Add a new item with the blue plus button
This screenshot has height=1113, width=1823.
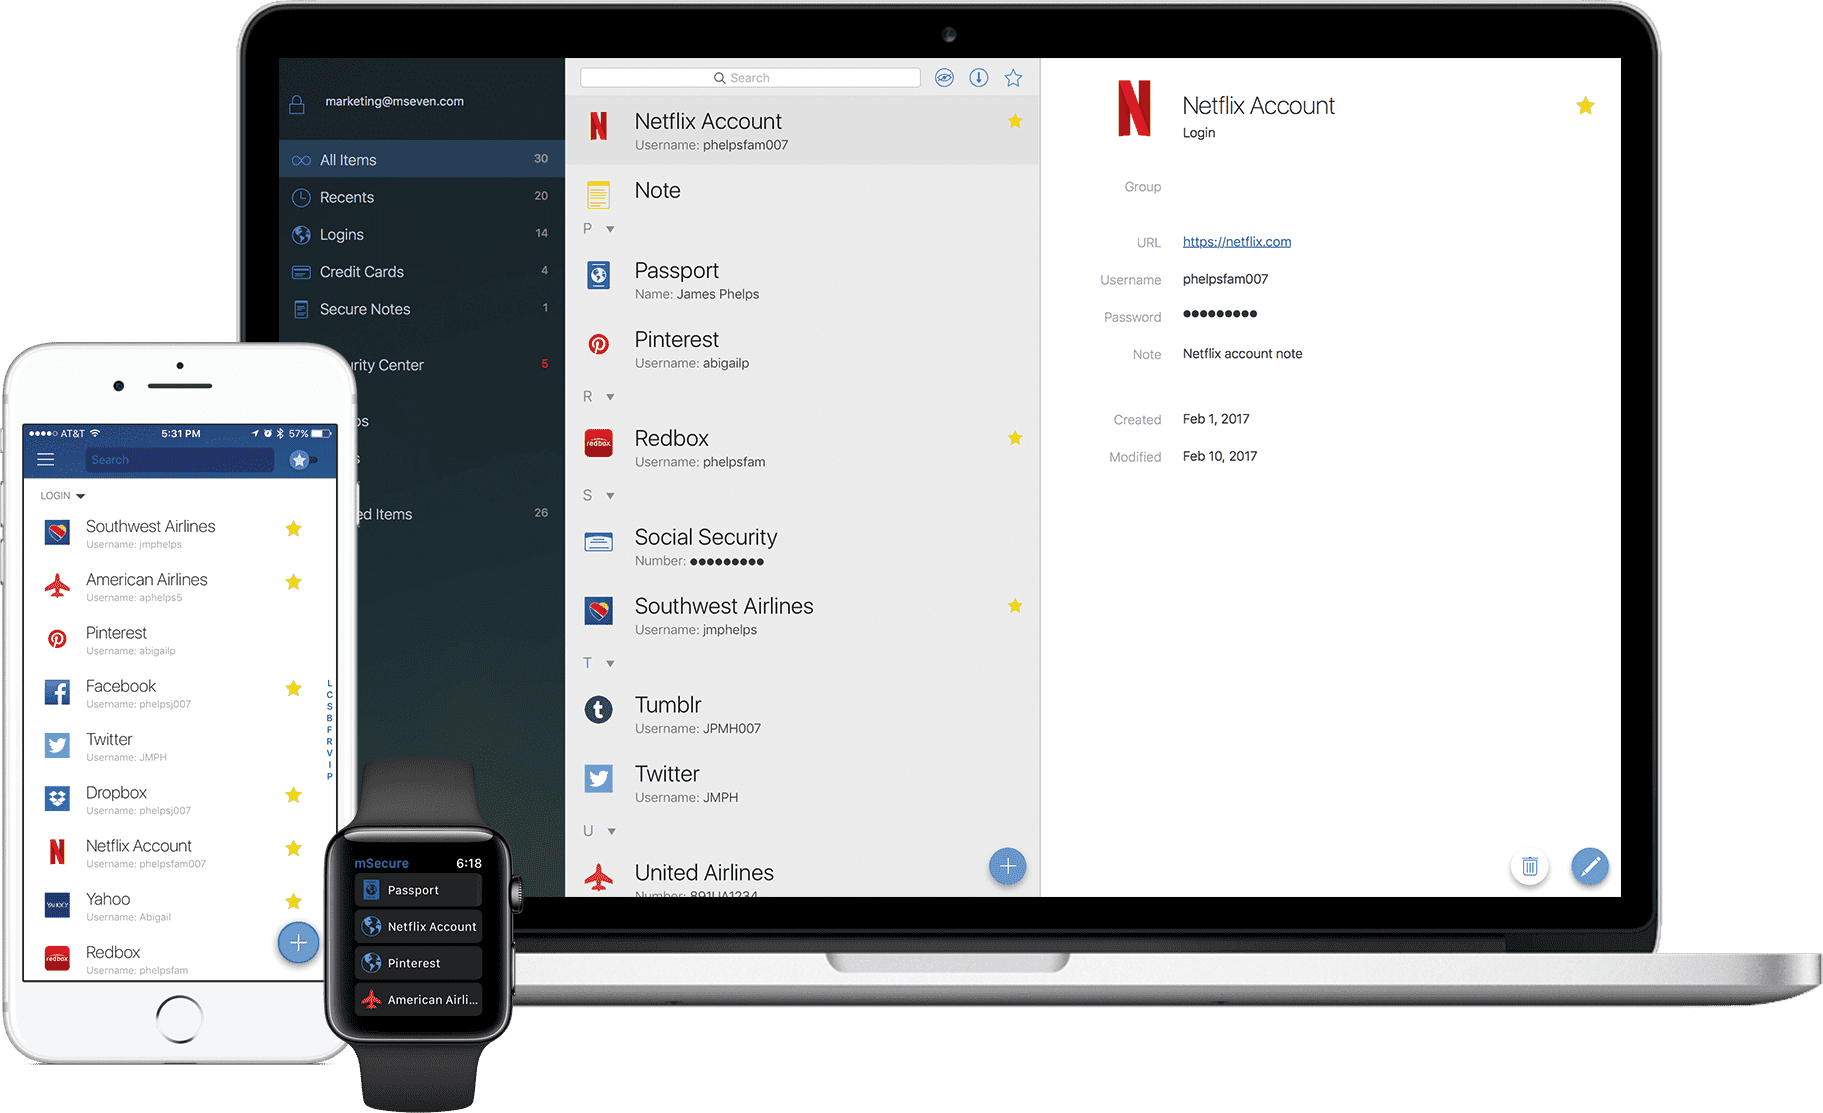click(1007, 866)
